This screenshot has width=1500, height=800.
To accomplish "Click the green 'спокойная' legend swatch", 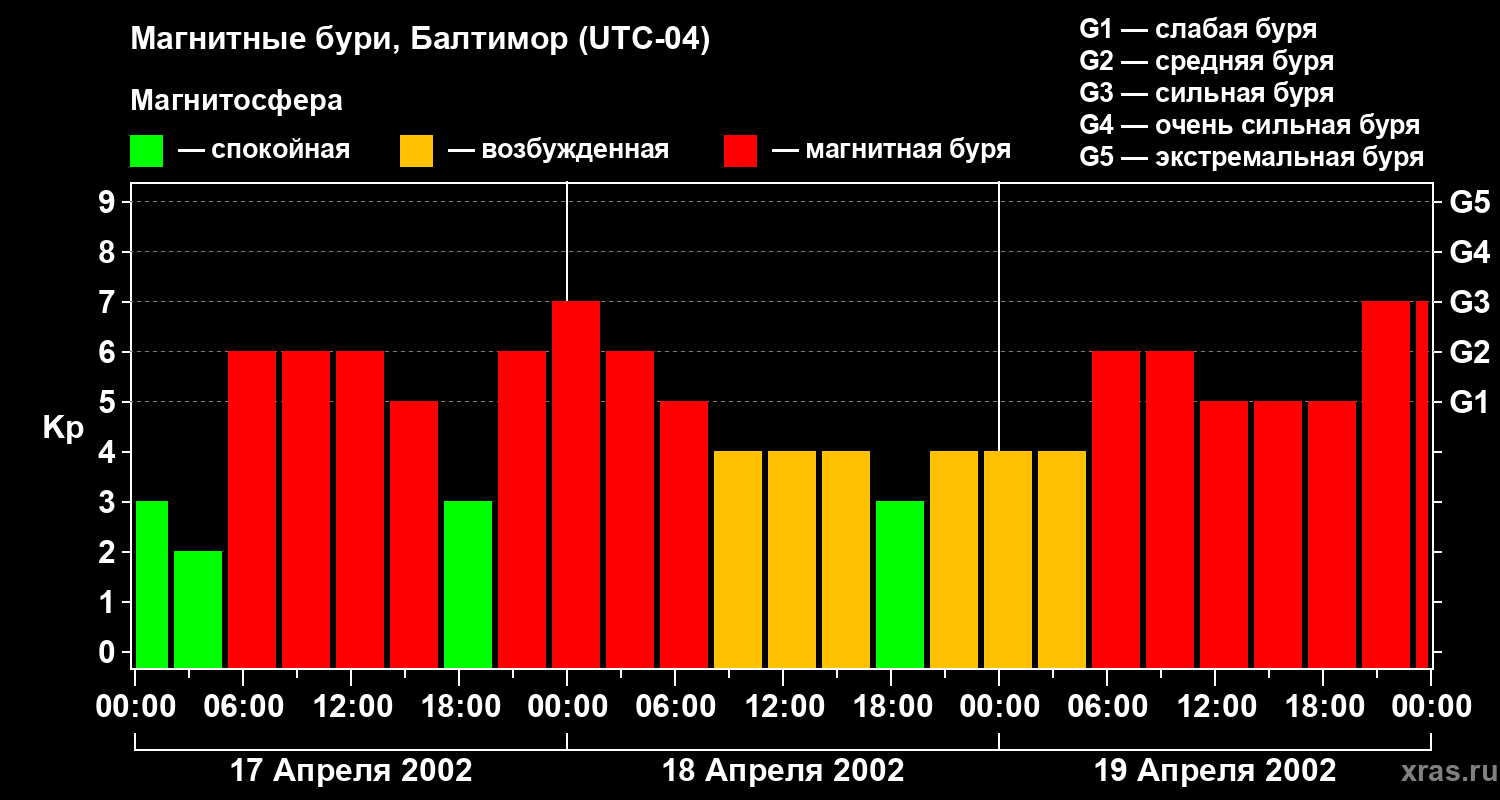I will pos(146,151).
